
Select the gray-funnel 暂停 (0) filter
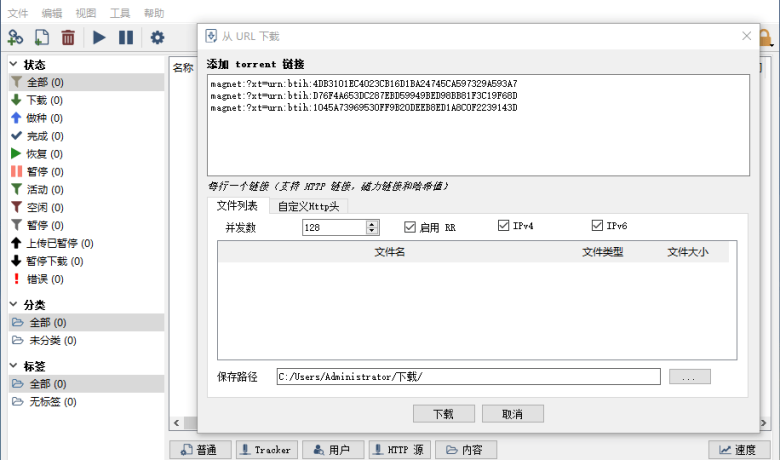point(87,225)
